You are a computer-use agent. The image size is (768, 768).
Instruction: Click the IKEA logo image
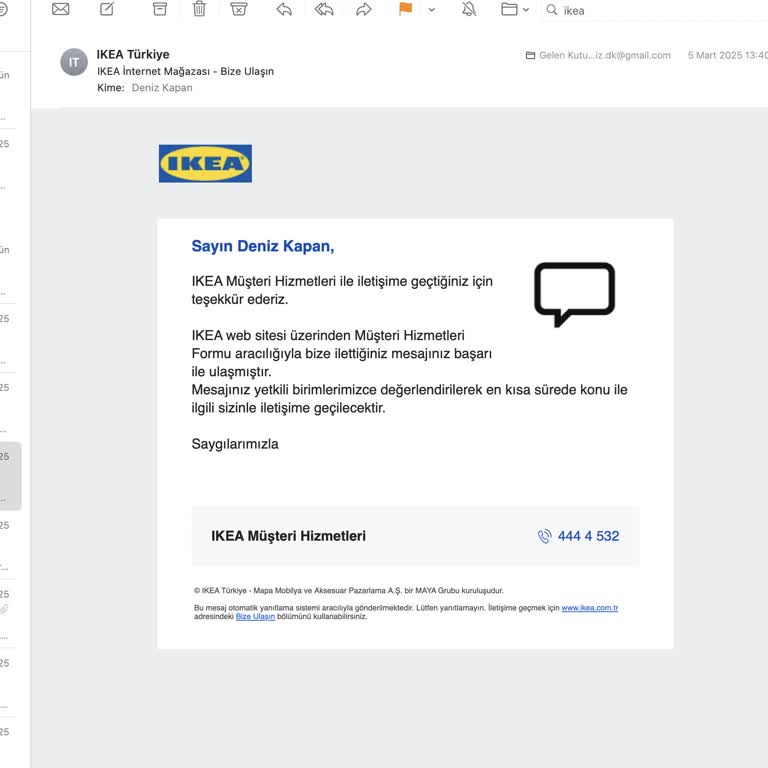coord(205,163)
